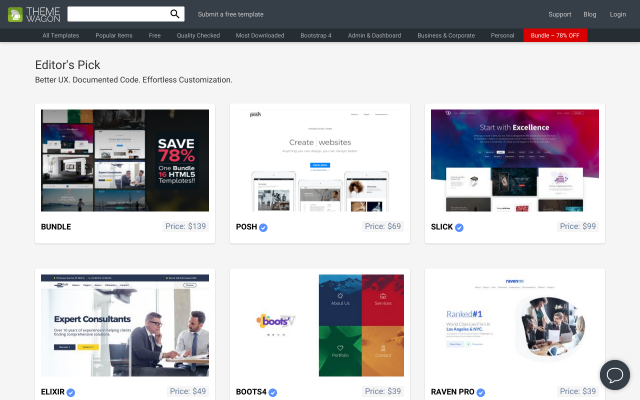Screen dimensions: 640x400
Task: Open Bootstrap 4 category
Action: [316, 36]
